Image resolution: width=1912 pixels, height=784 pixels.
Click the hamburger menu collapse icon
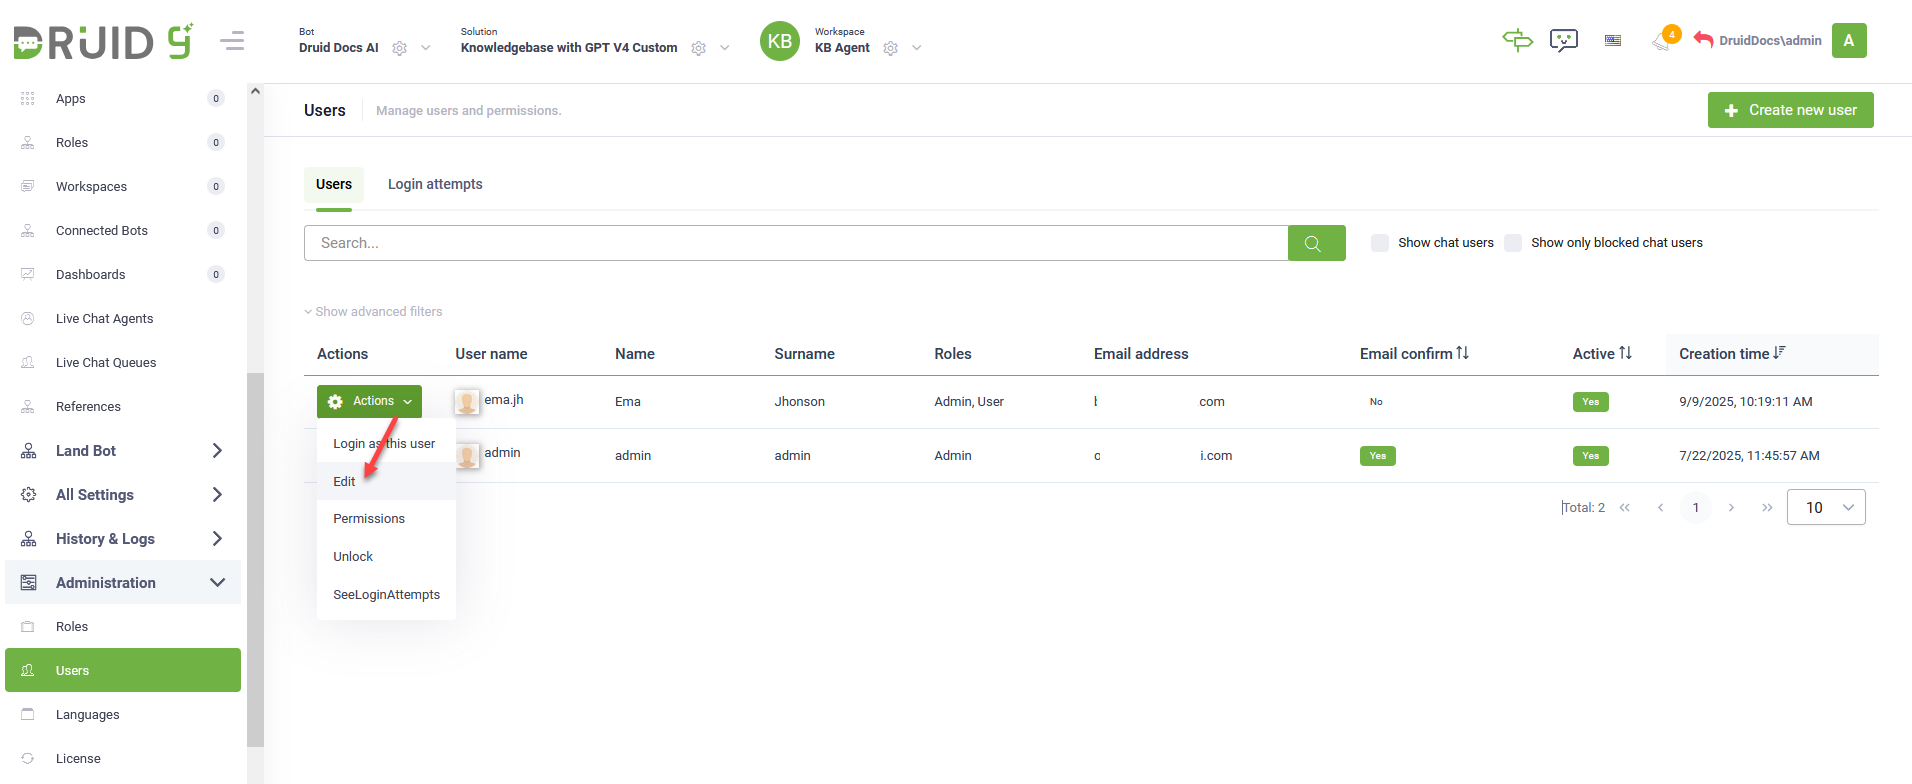(x=232, y=41)
